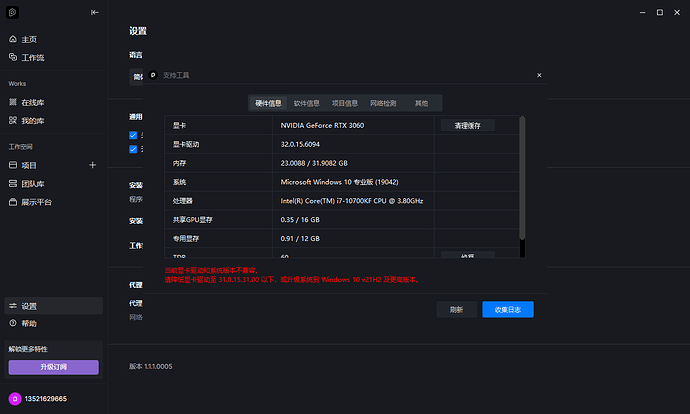Image resolution: width=690 pixels, height=414 pixels.
Task: Add a new project with plus icon
Action: tap(92, 165)
